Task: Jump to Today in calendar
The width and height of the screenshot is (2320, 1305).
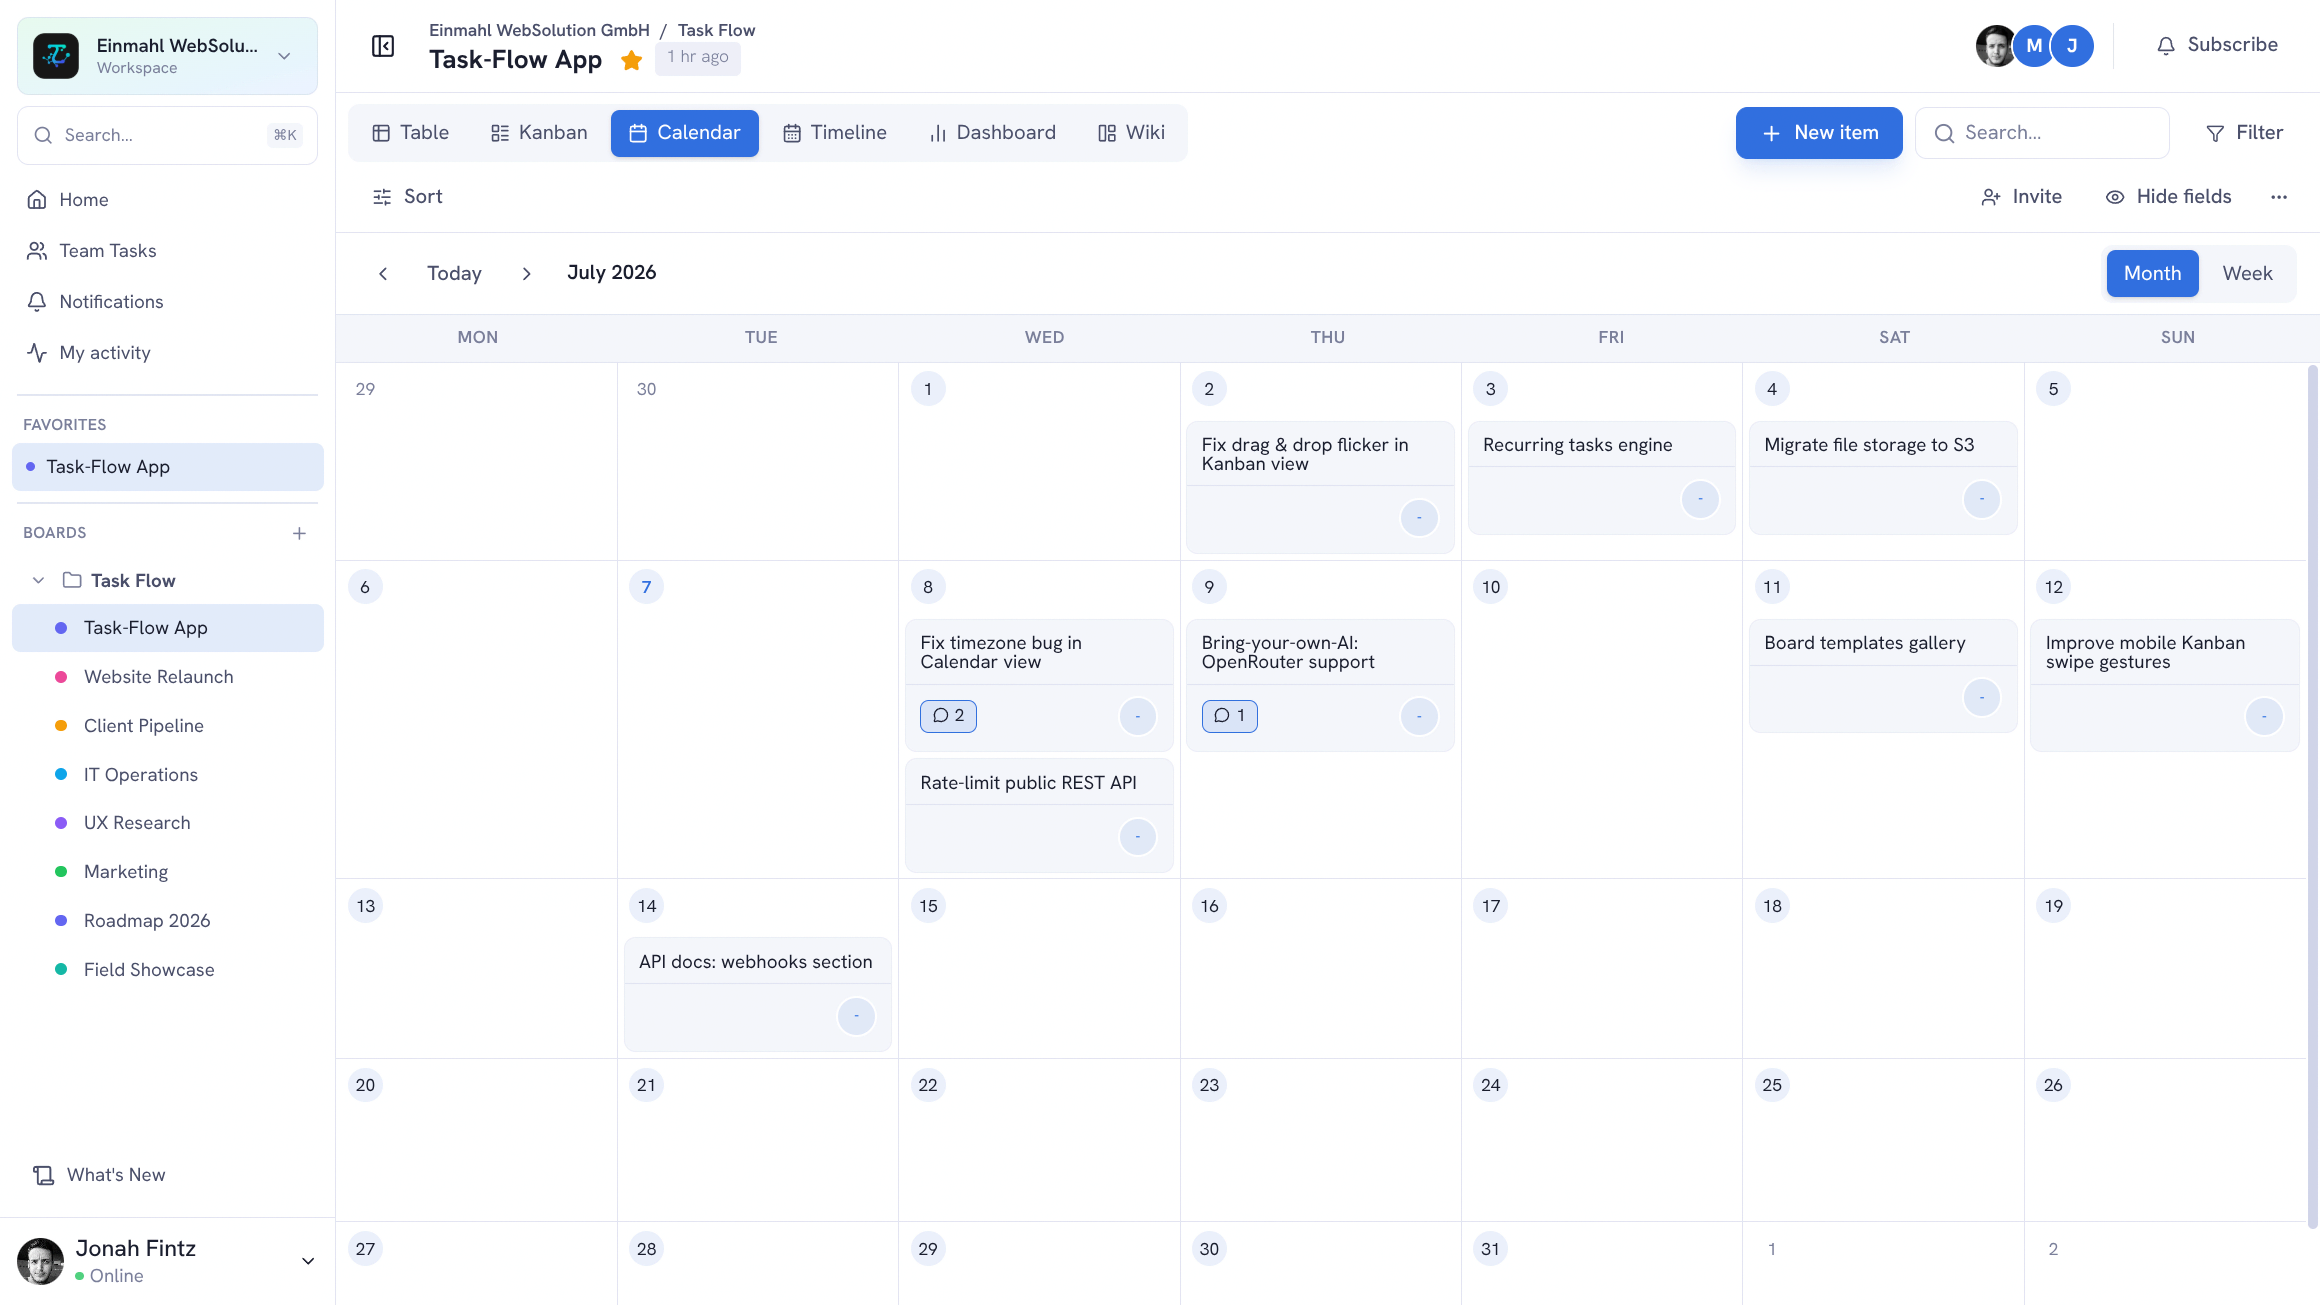Action: (x=454, y=274)
